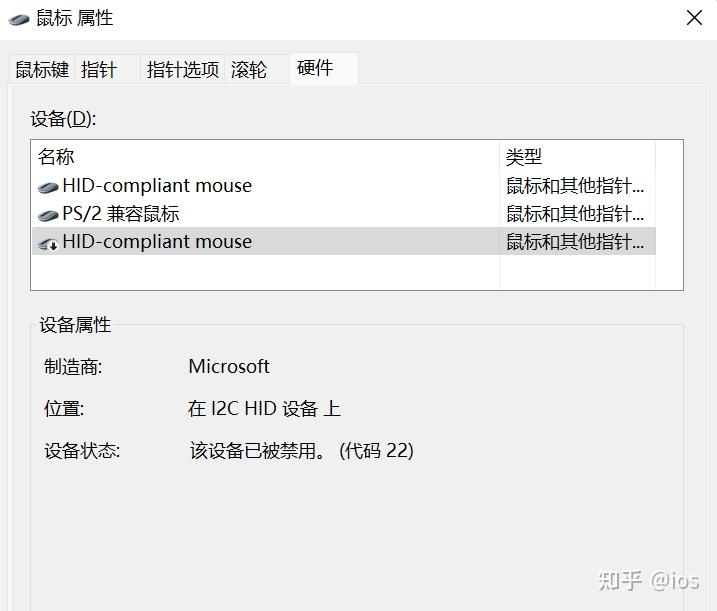This screenshot has height=611, width=717.
Task: Click the PS/2 兼容鼠标 device icon
Action: pos(48,215)
